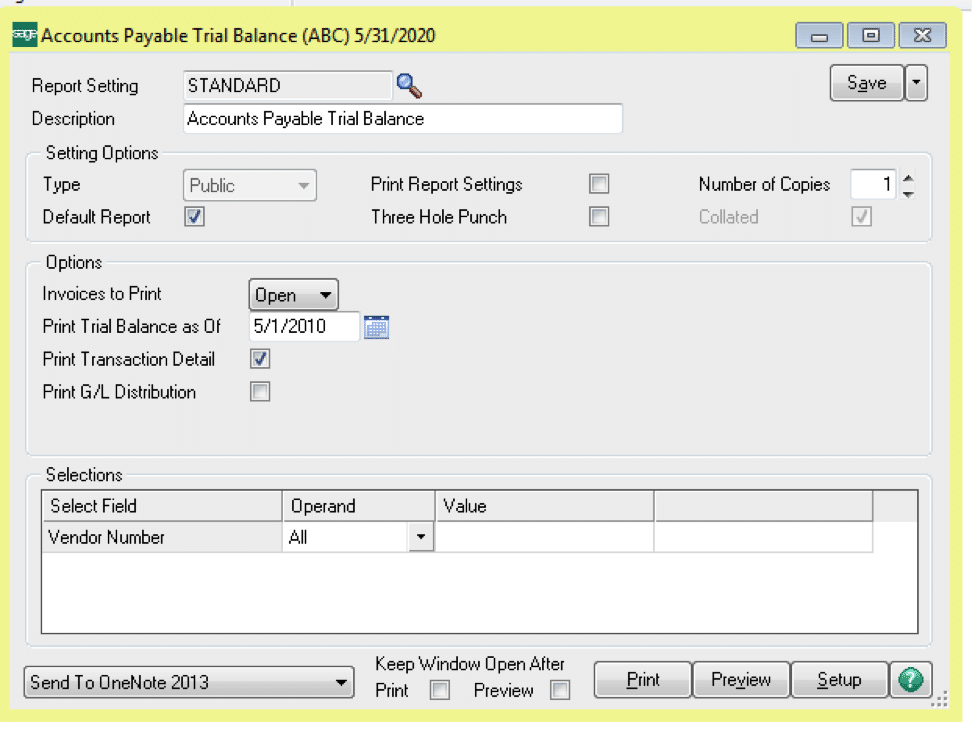
Task: Click the Description text field
Action: 403,119
